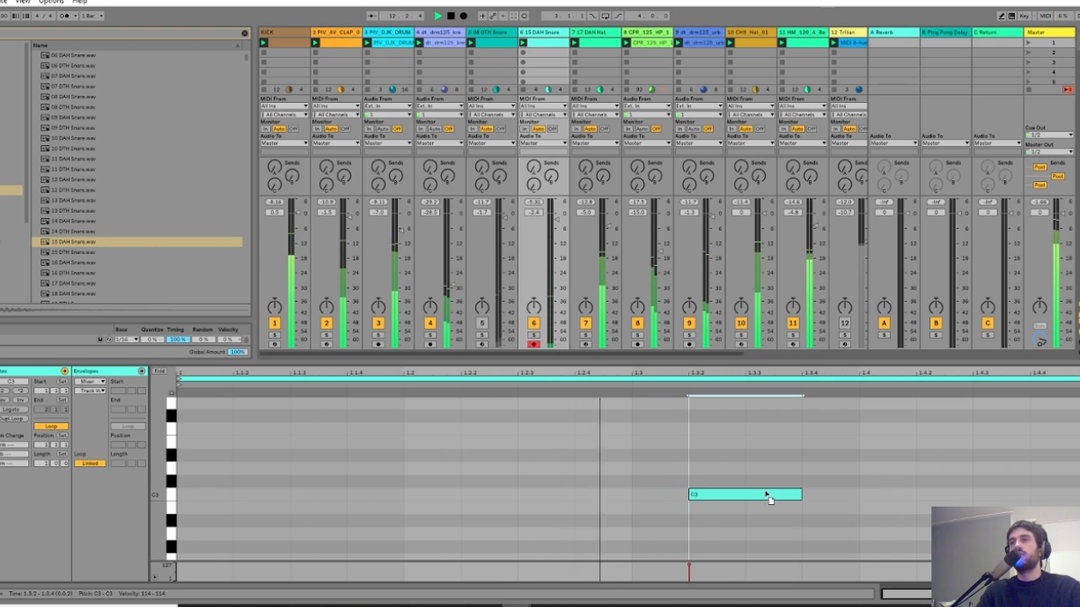Viewport: 1080px width, 607px height.
Task: Click the track 3 volume fader
Action: coord(401,230)
